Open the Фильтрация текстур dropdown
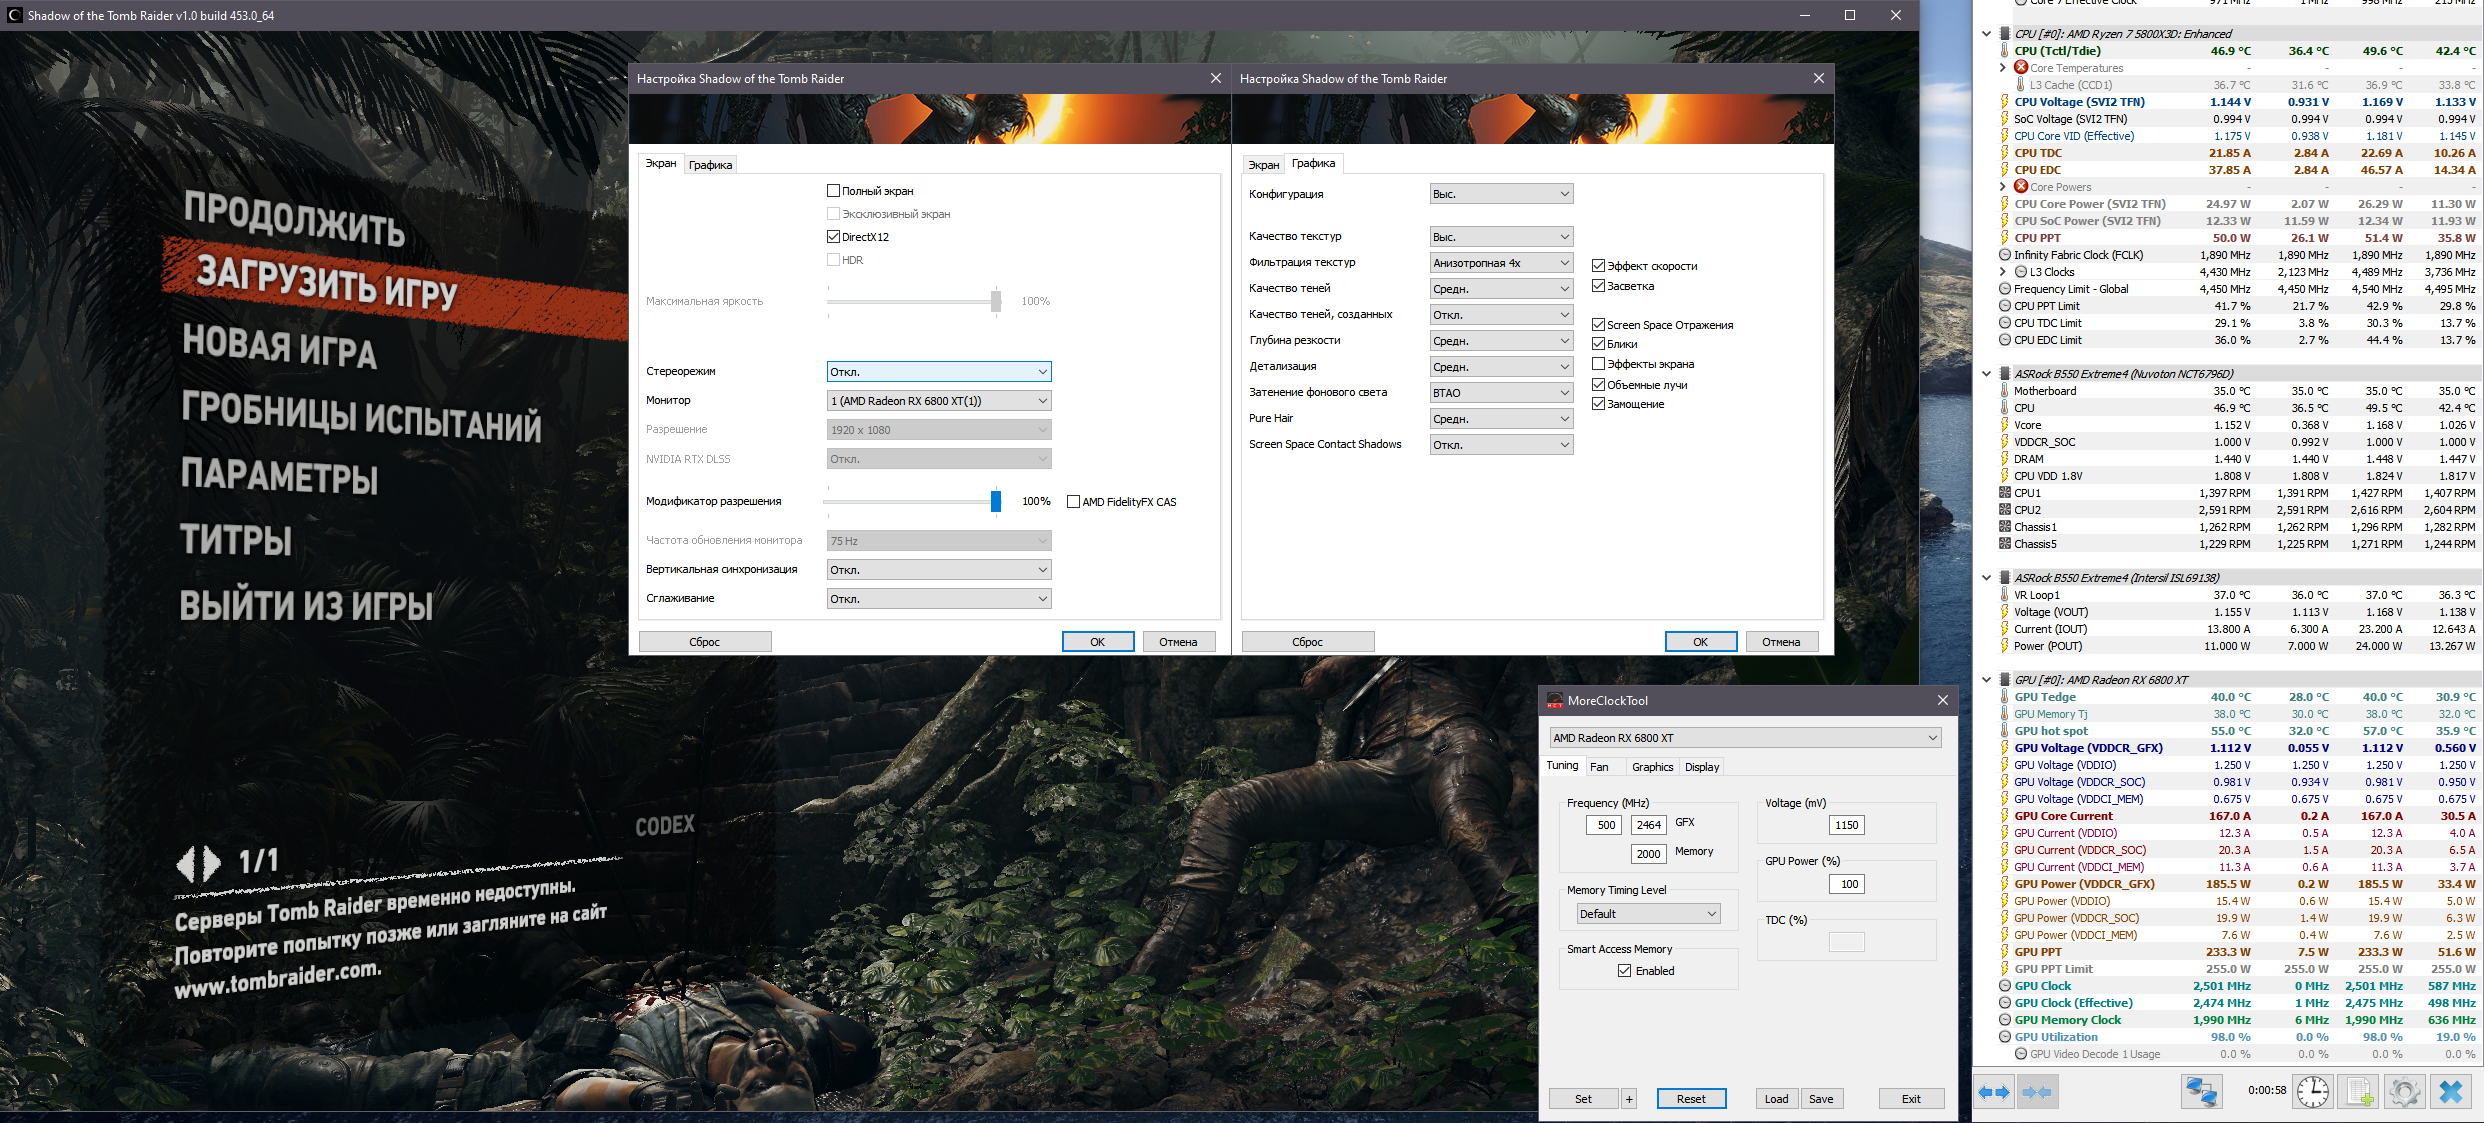Viewport: 2484px width, 1123px height. 1501,263
